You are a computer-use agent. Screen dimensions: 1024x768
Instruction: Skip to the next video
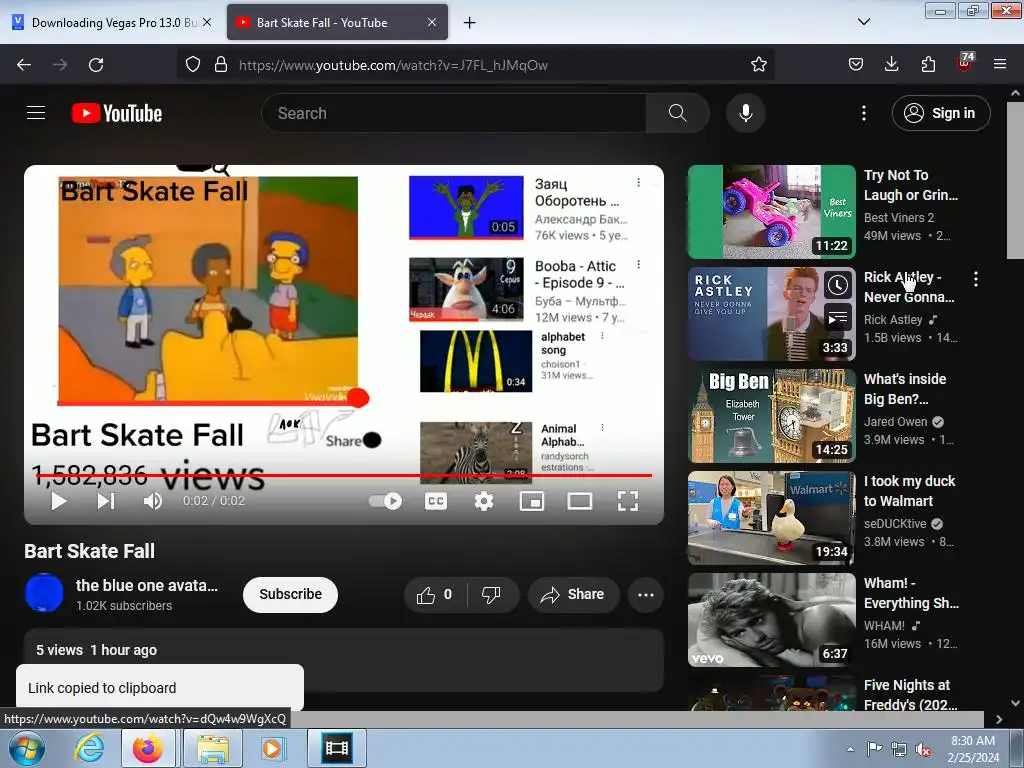tap(106, 501)
